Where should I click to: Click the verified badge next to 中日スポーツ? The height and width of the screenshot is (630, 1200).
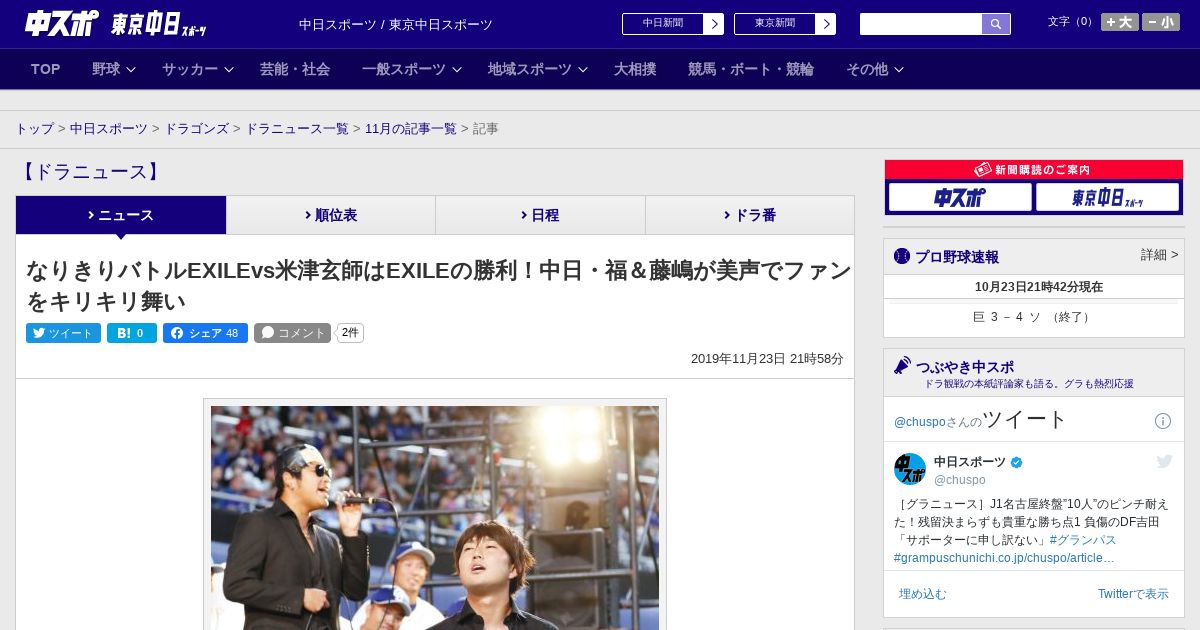(x=1017, y=463)
